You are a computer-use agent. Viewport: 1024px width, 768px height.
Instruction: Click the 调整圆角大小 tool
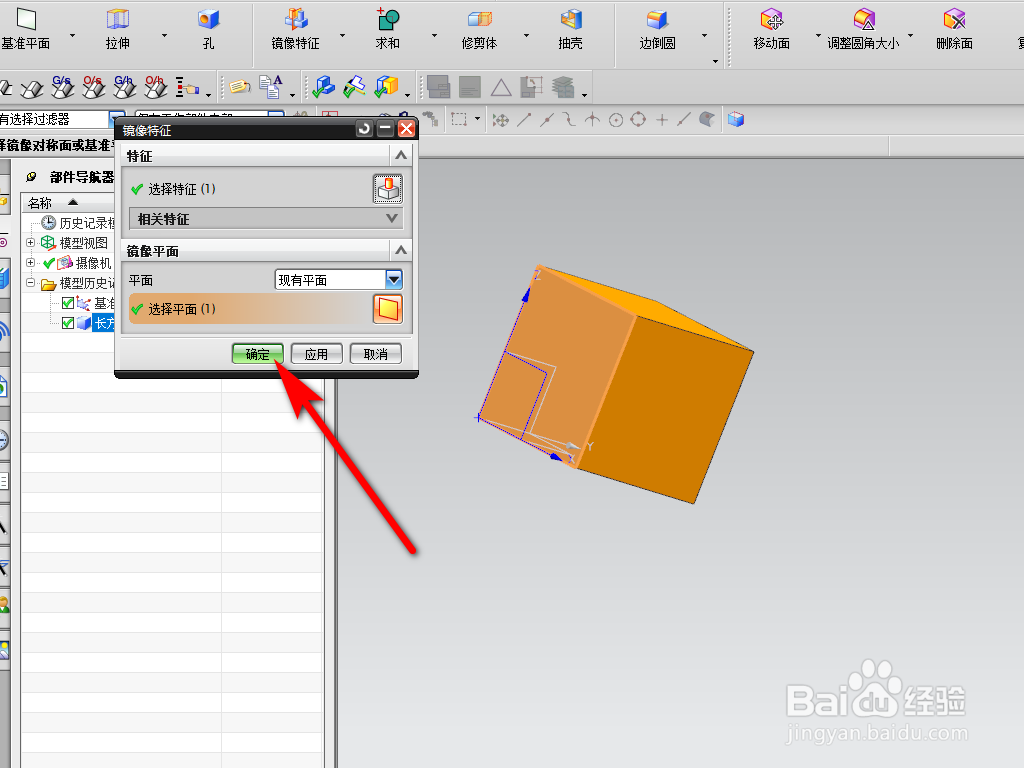pos(863,29)
